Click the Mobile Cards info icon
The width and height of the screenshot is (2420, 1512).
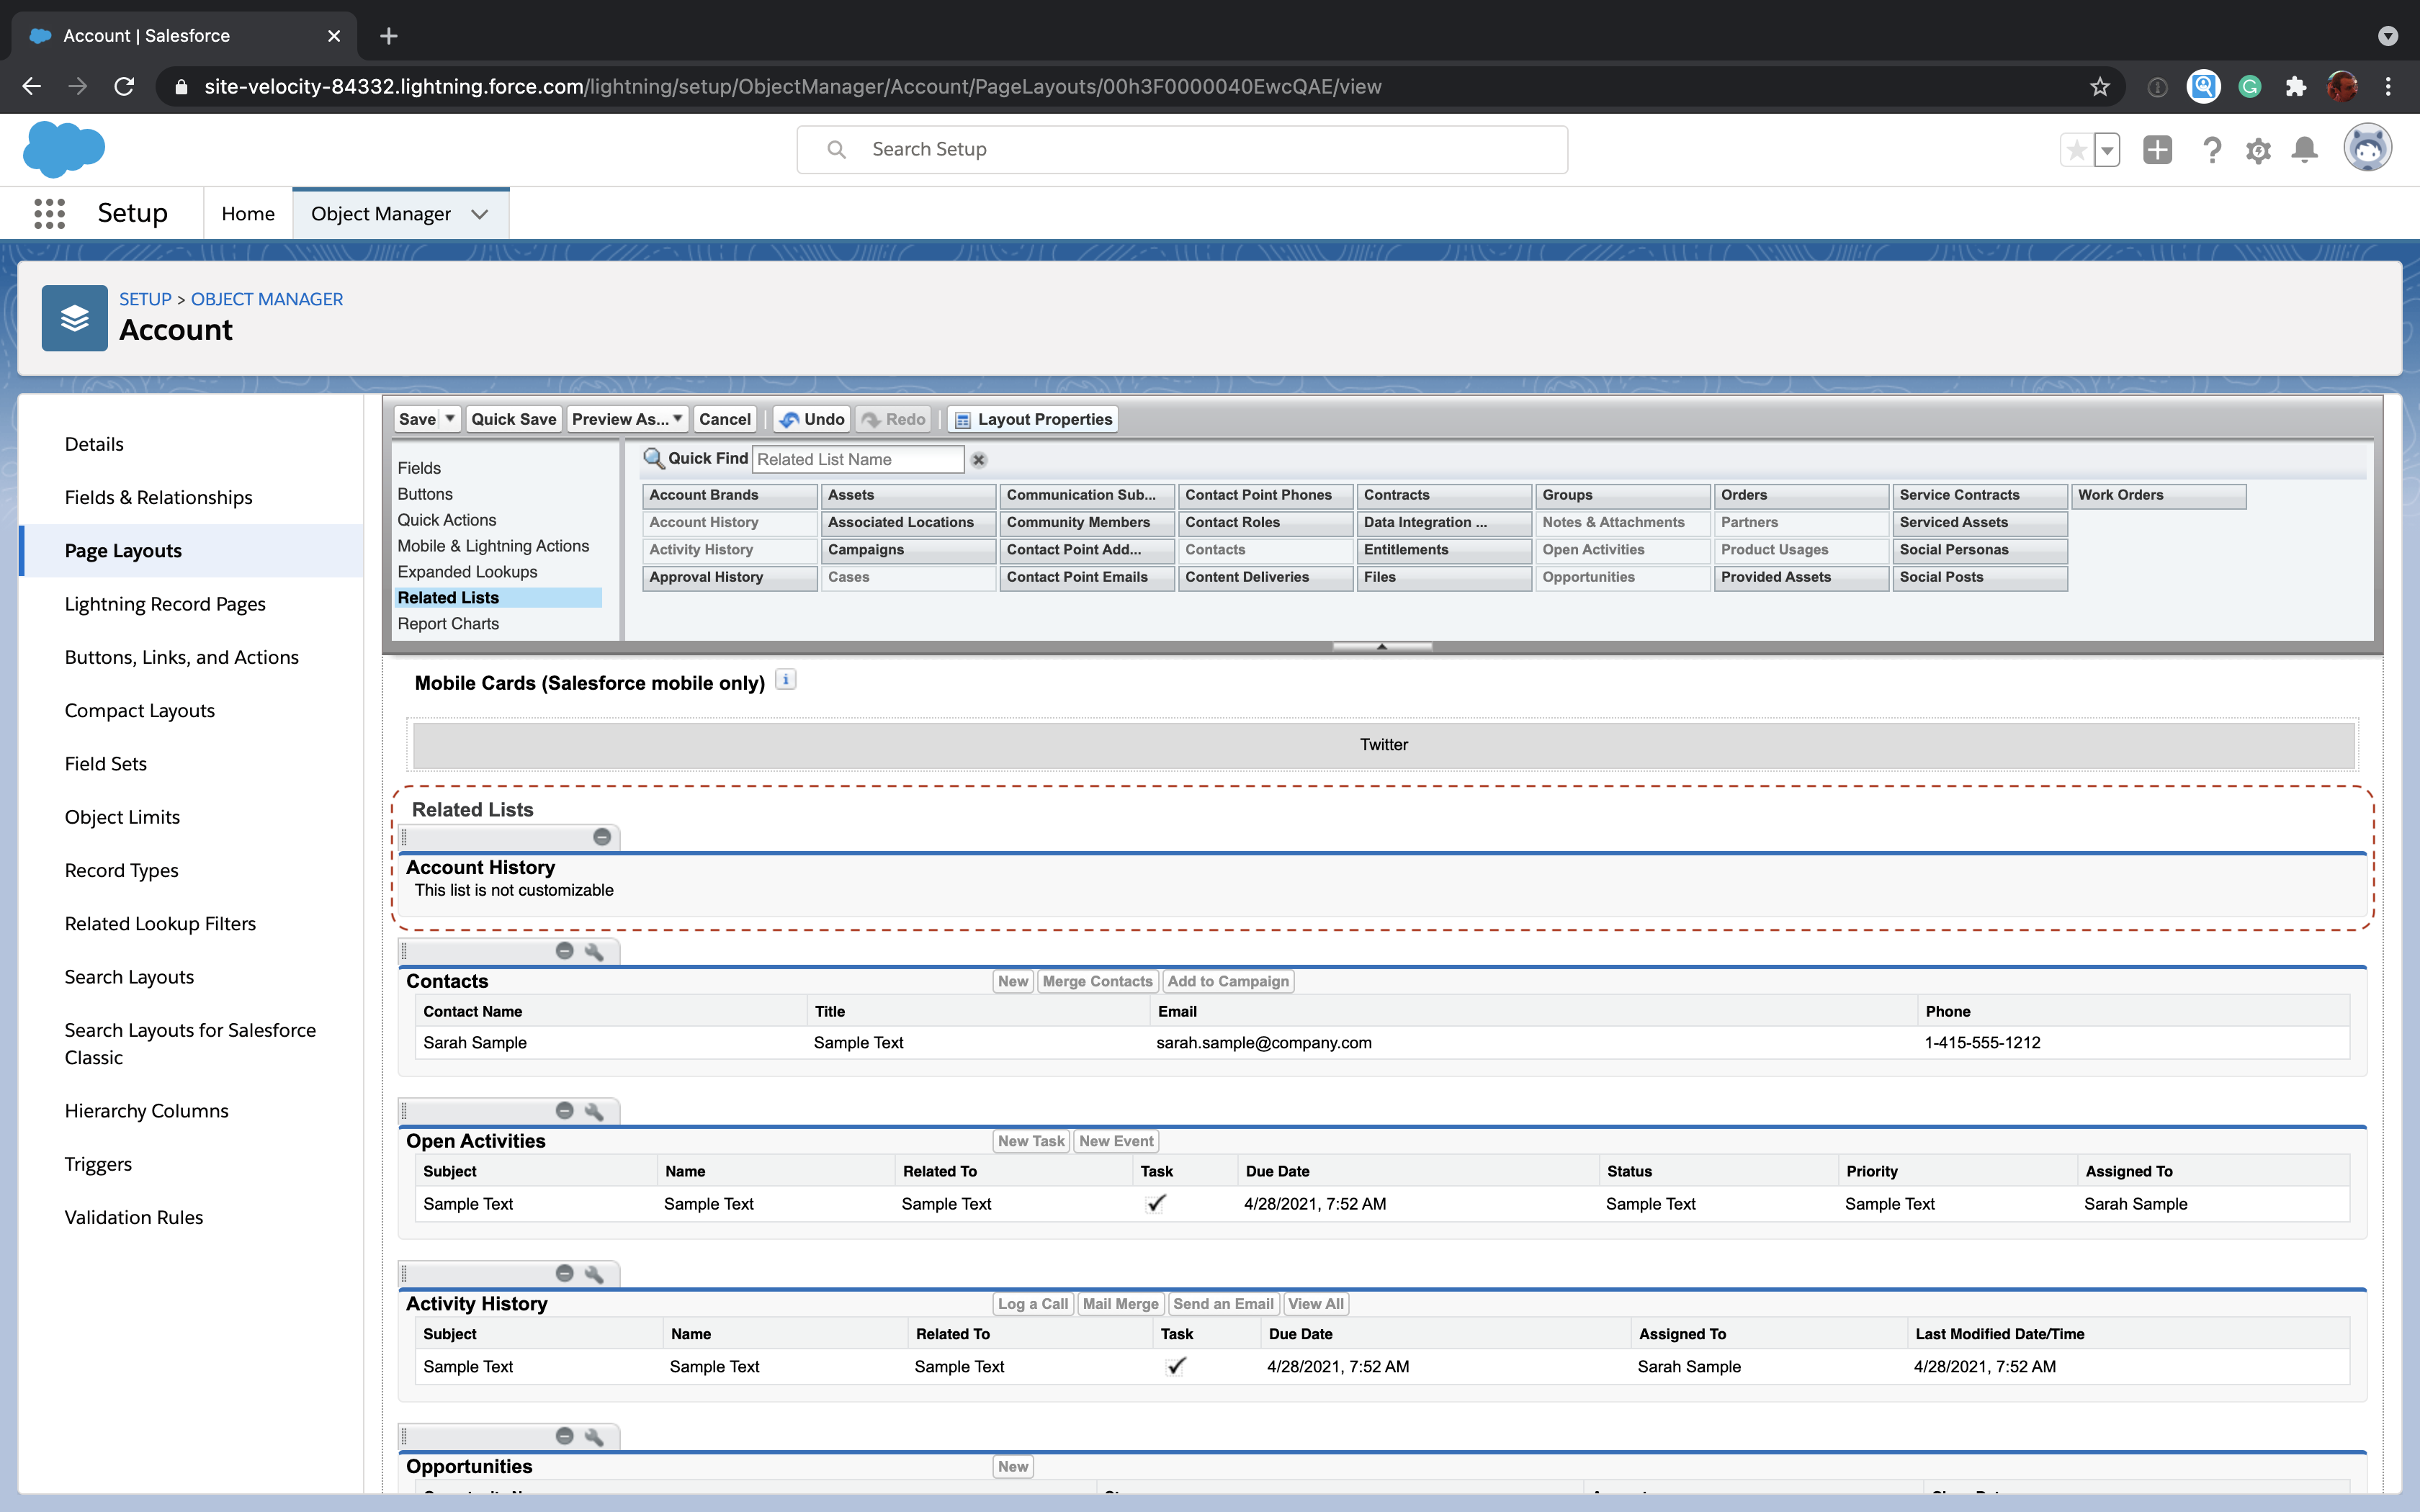(786, 680)
